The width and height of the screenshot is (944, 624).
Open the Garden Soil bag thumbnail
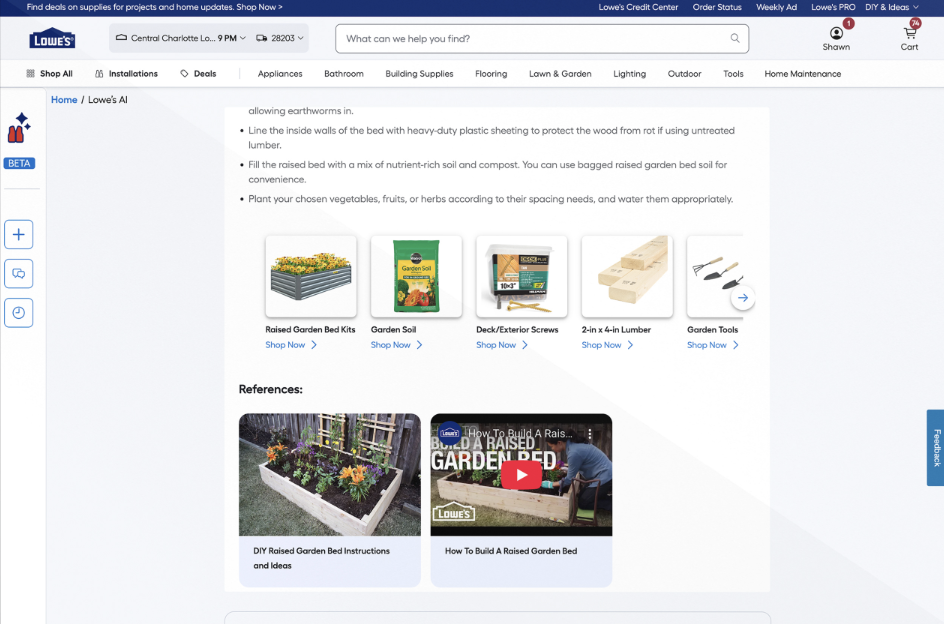416,276
